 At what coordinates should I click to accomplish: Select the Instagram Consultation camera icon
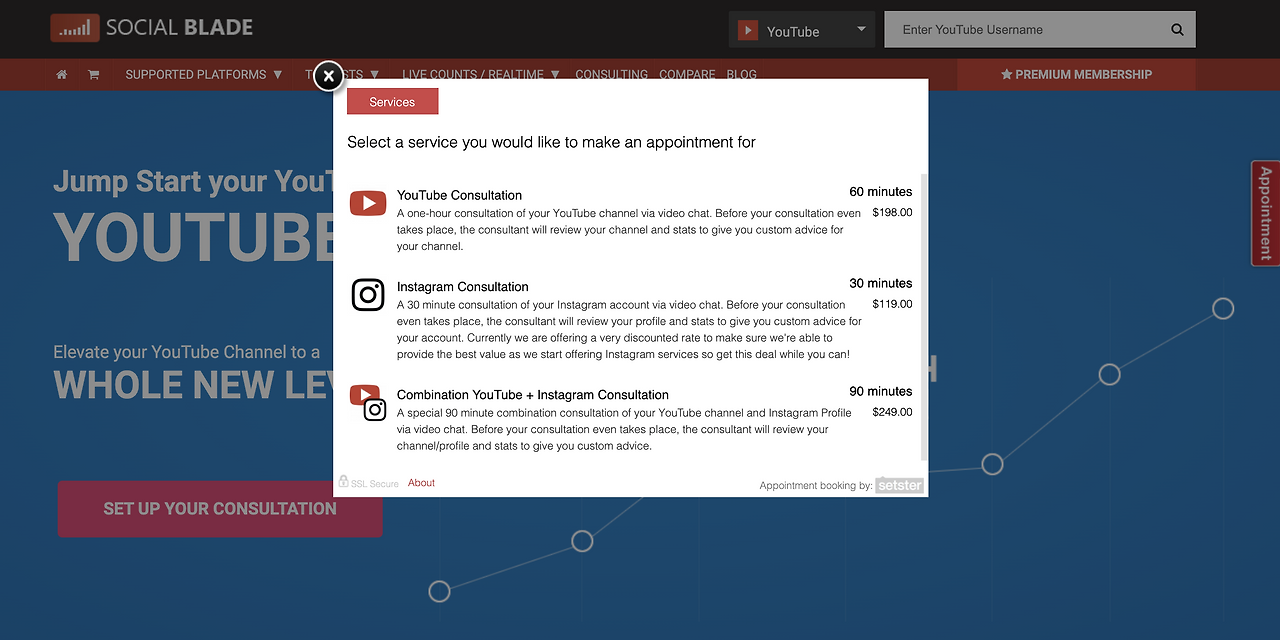click(368, 295)
